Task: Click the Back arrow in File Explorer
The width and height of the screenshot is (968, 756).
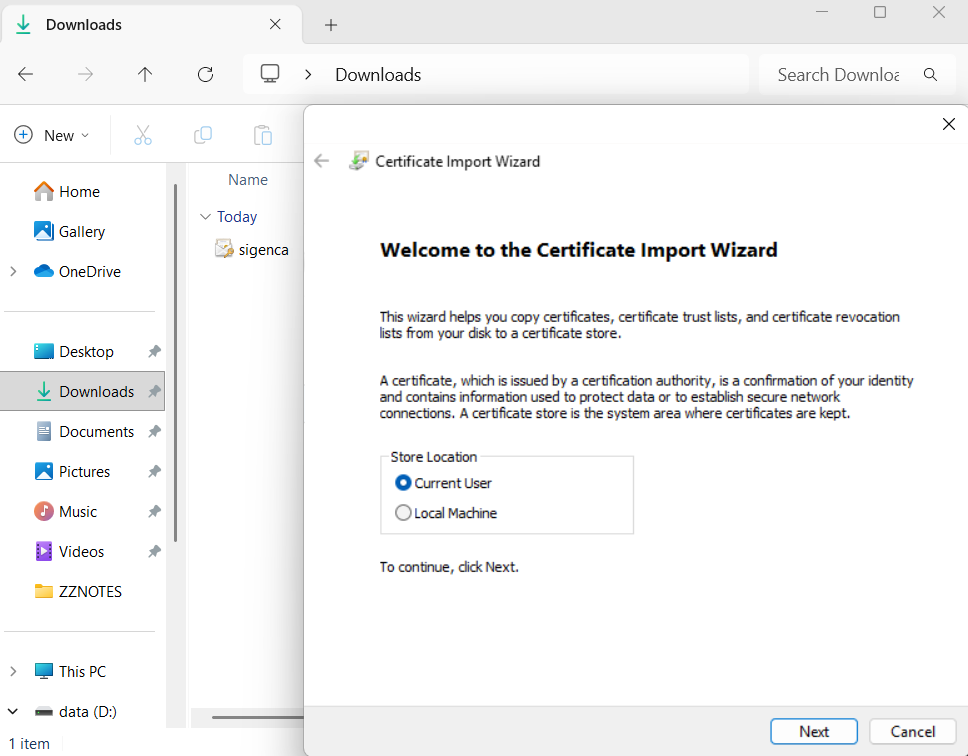Action: click(x=26, y=74)
